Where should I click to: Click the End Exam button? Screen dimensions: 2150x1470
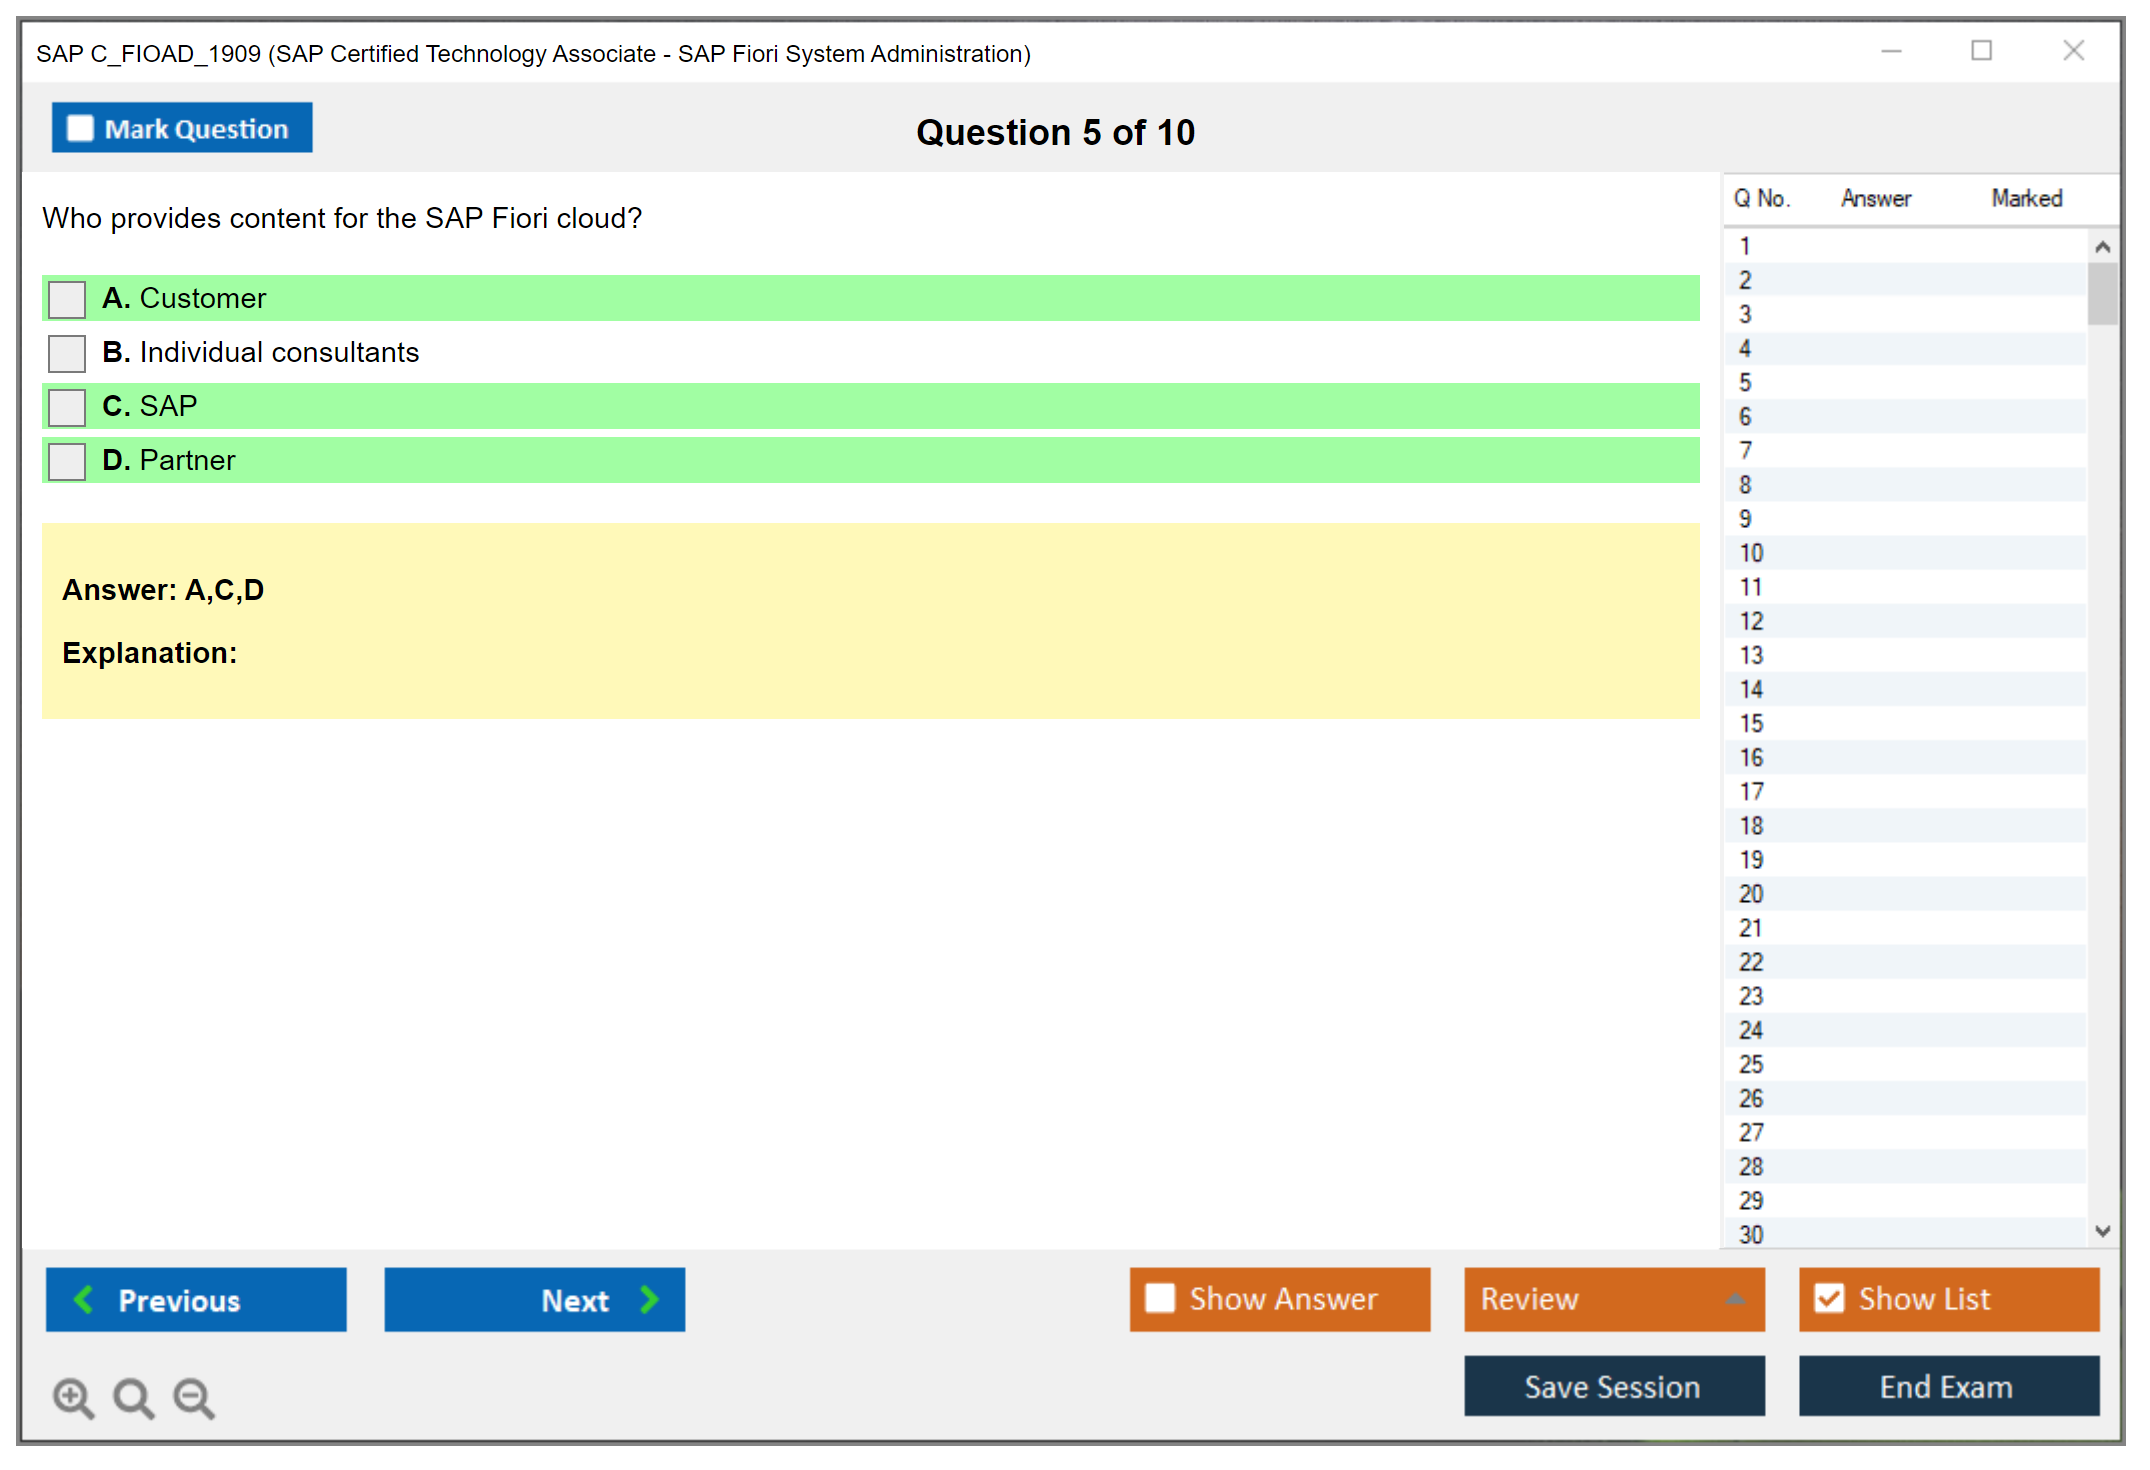(x=1947, y=1386)
